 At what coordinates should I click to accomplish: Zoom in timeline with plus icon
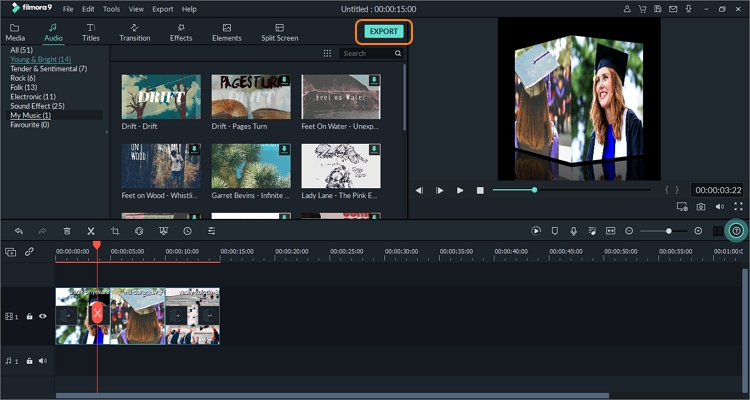(698, 231)
